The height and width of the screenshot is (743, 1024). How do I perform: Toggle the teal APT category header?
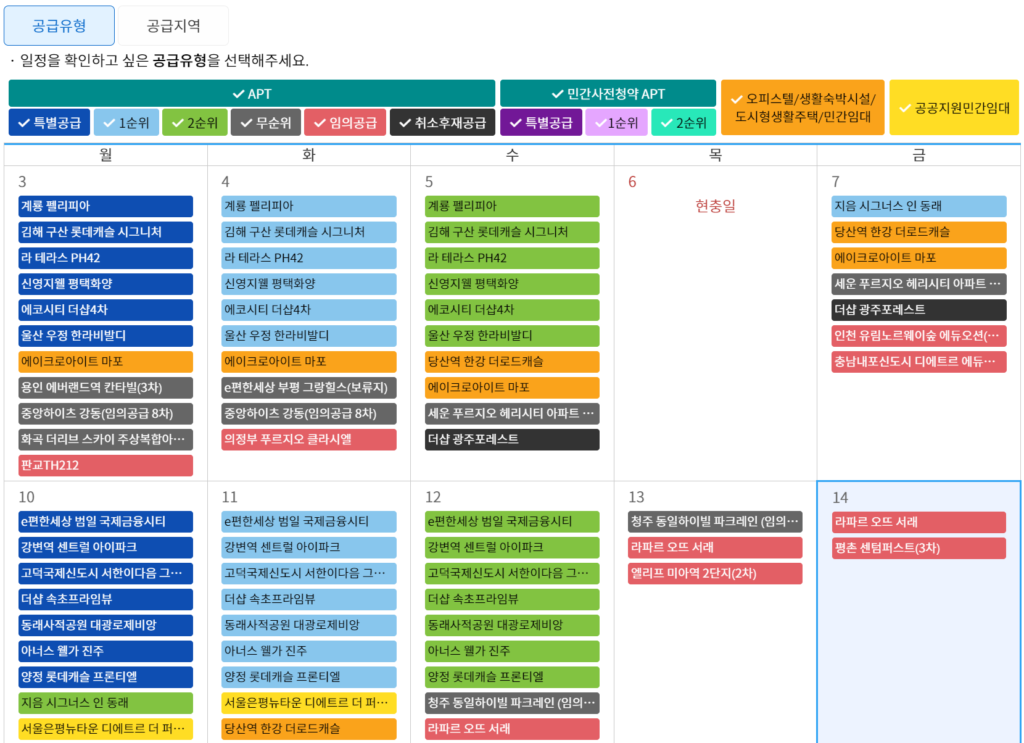pos(251,93)
